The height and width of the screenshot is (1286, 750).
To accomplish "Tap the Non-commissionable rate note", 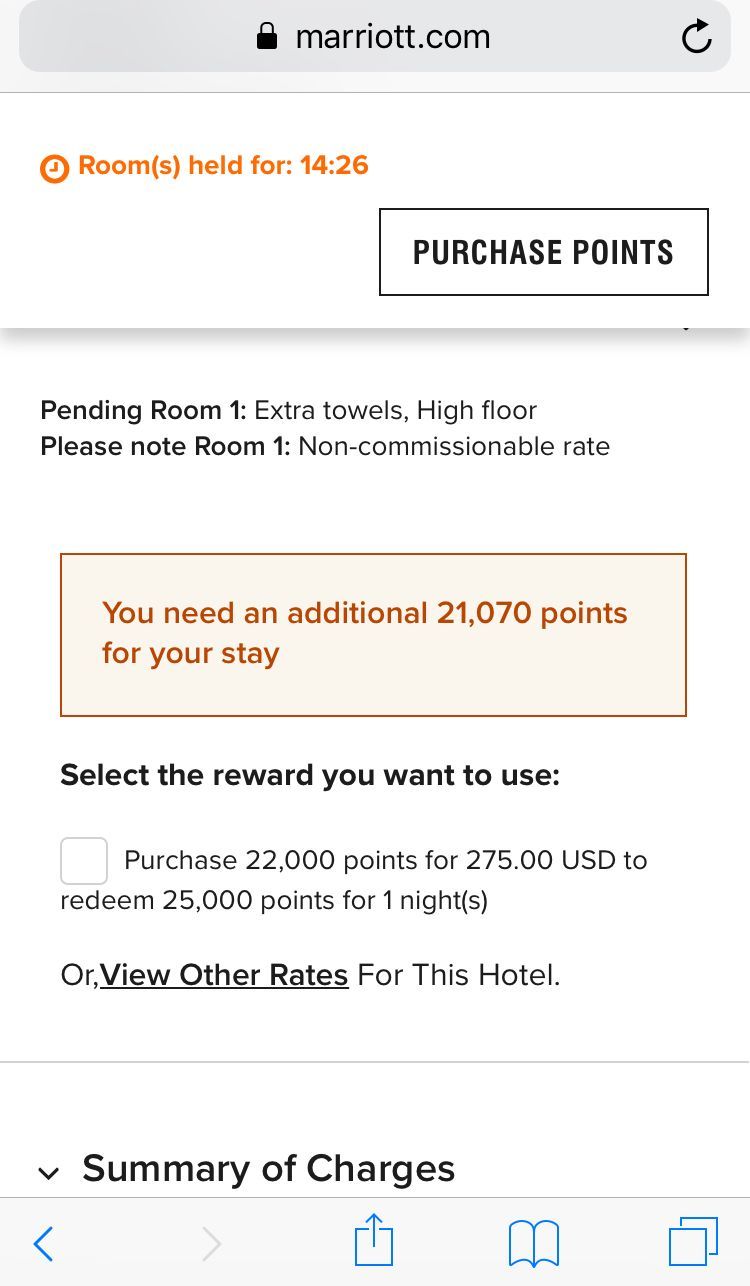I will click(454, 446).
